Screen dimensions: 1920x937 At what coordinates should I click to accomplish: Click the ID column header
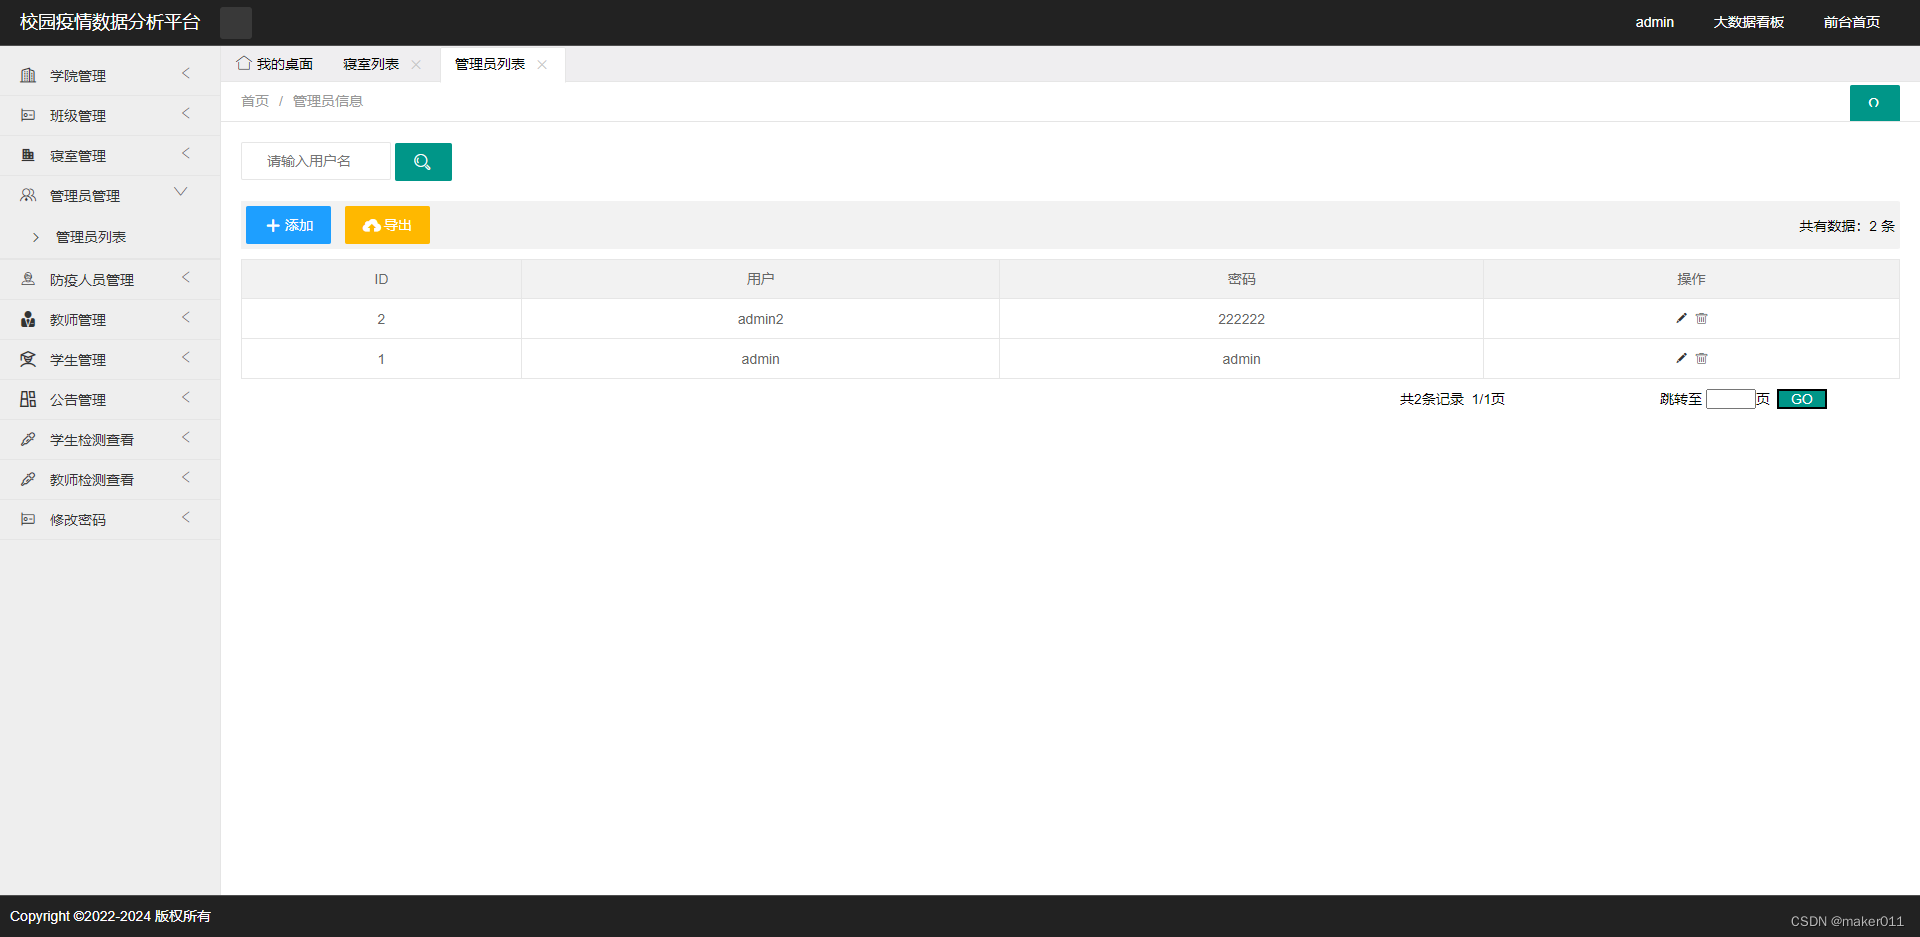pyautogui.click(x=381, y=279)
